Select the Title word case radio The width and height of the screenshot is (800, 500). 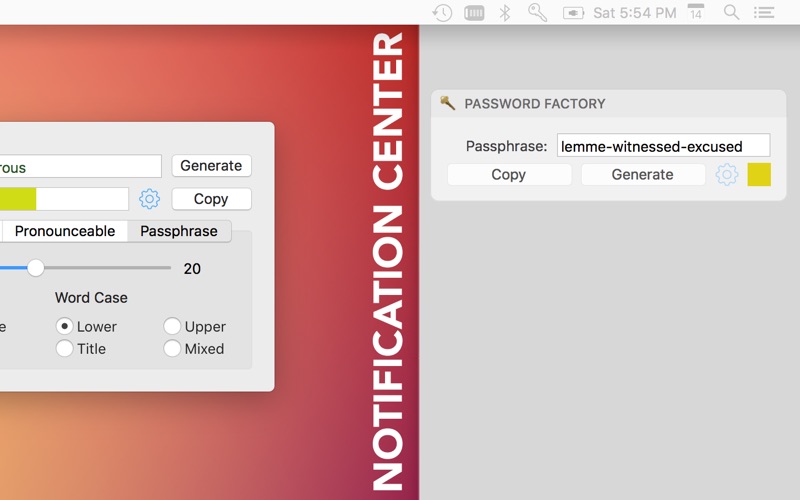[x=64, y=348]
